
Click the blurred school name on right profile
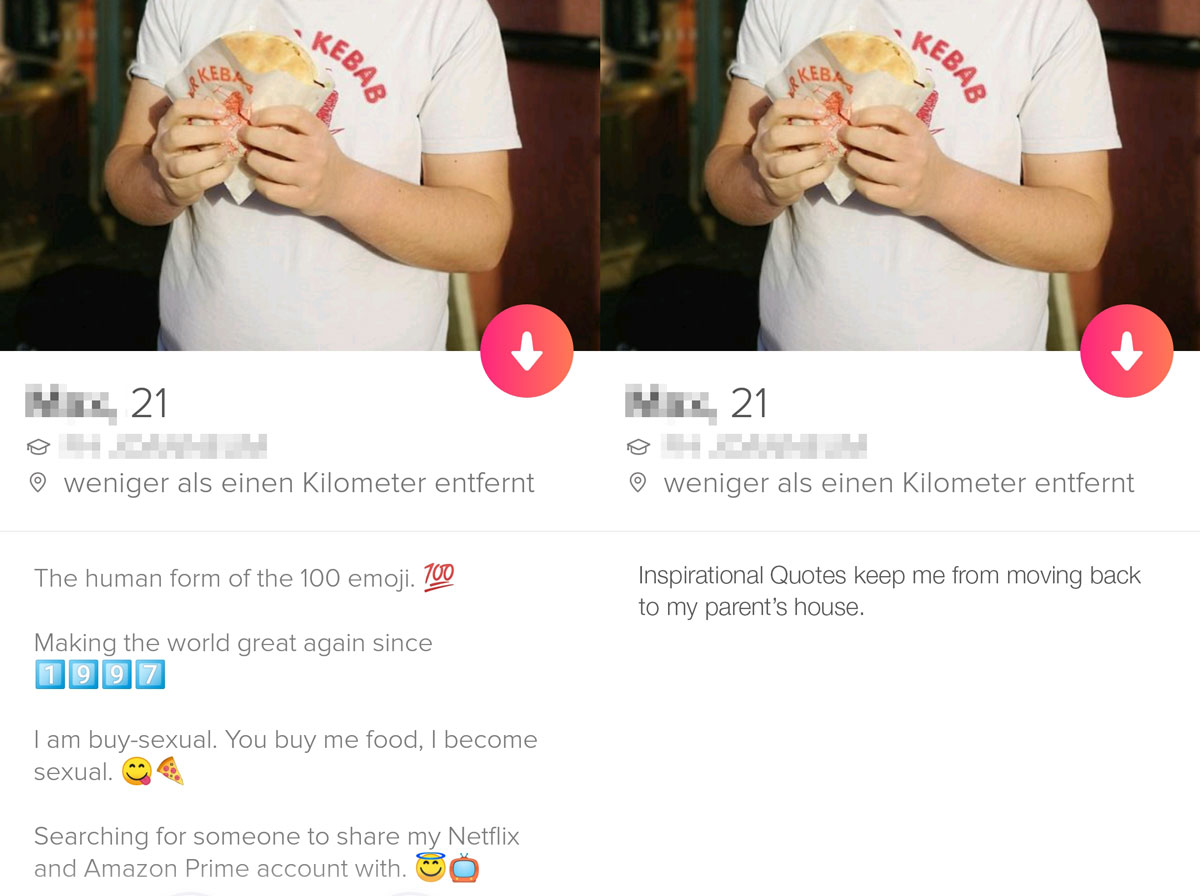pyautogui.click(x=763, y=446)
